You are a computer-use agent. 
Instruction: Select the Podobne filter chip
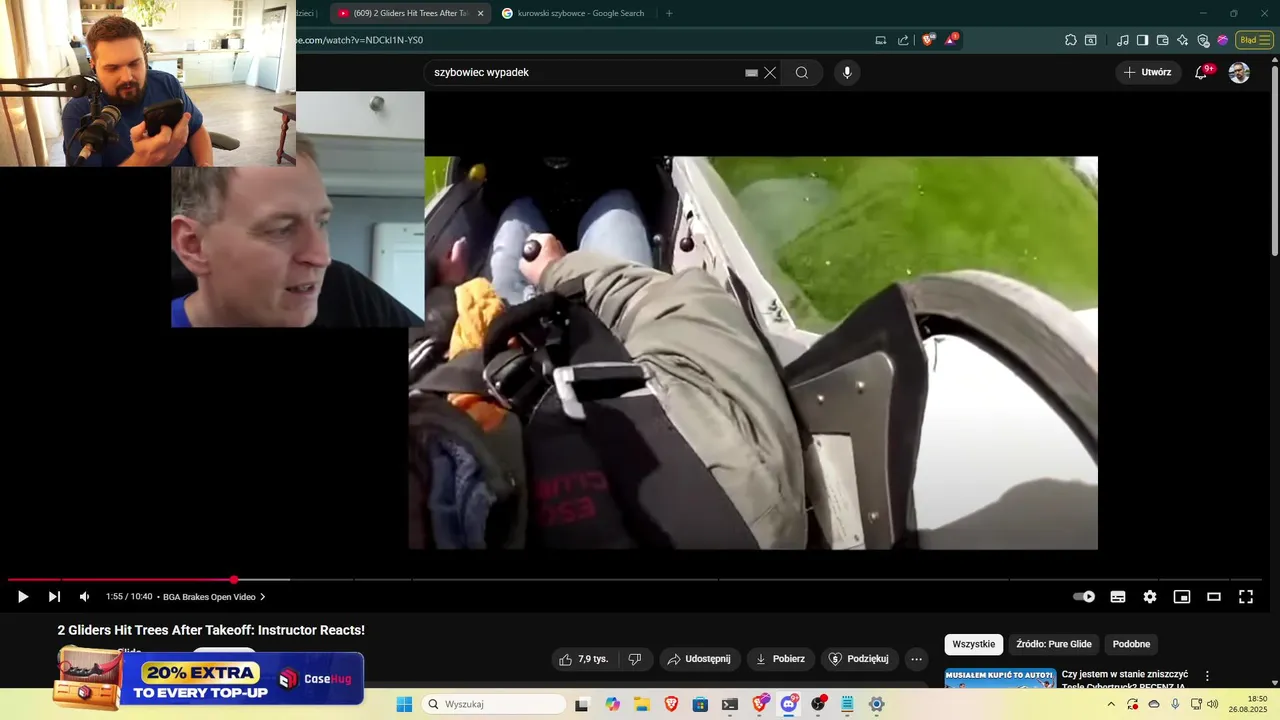click(x=1131, y=644)
